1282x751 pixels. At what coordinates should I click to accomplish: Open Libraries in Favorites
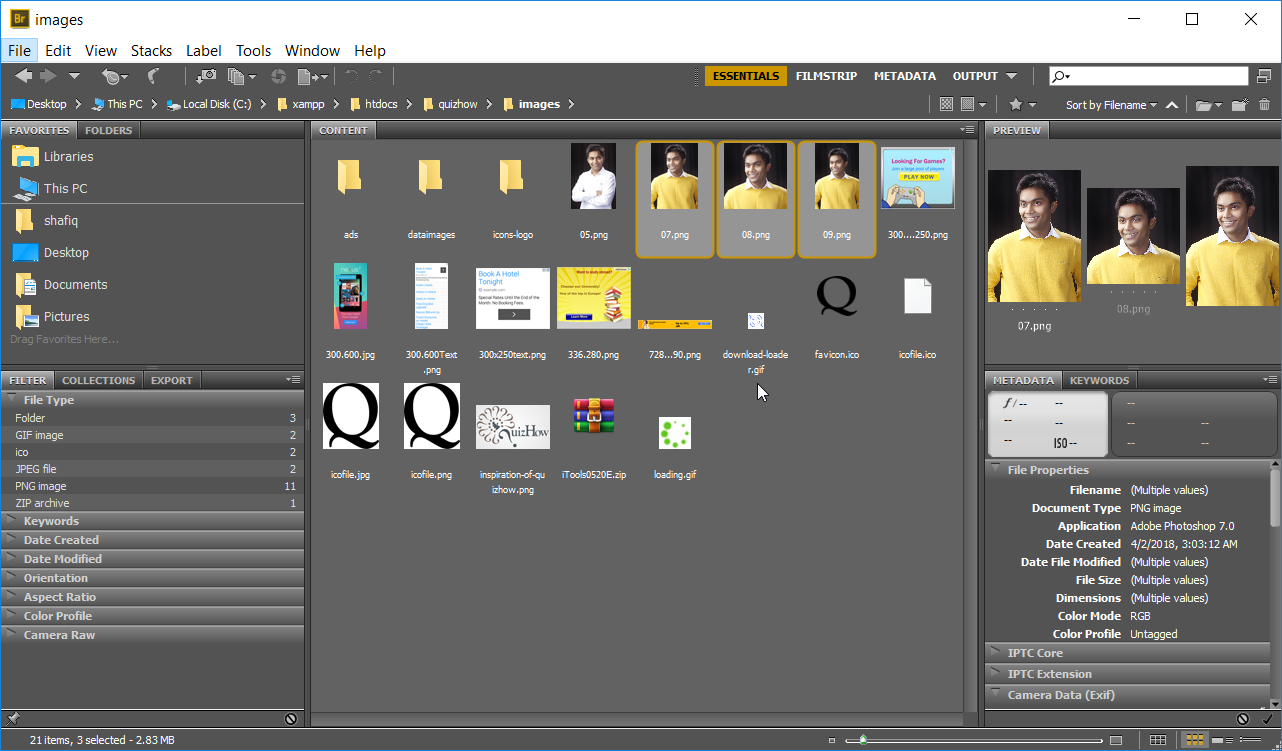(68, 156)
